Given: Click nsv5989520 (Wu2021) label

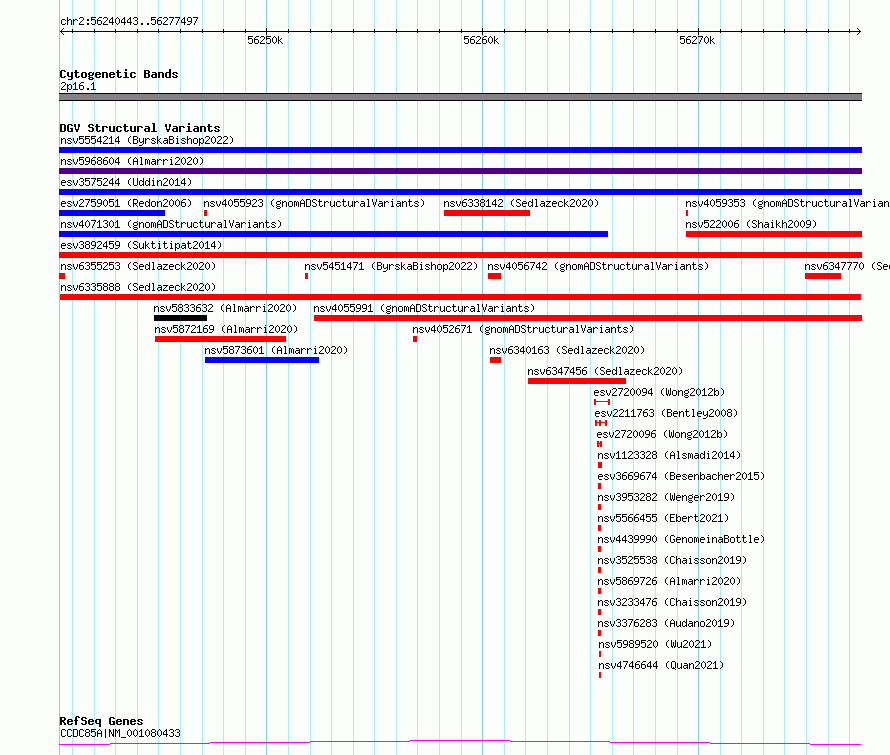Looking at the screenshot, I should tap(655, 644).
